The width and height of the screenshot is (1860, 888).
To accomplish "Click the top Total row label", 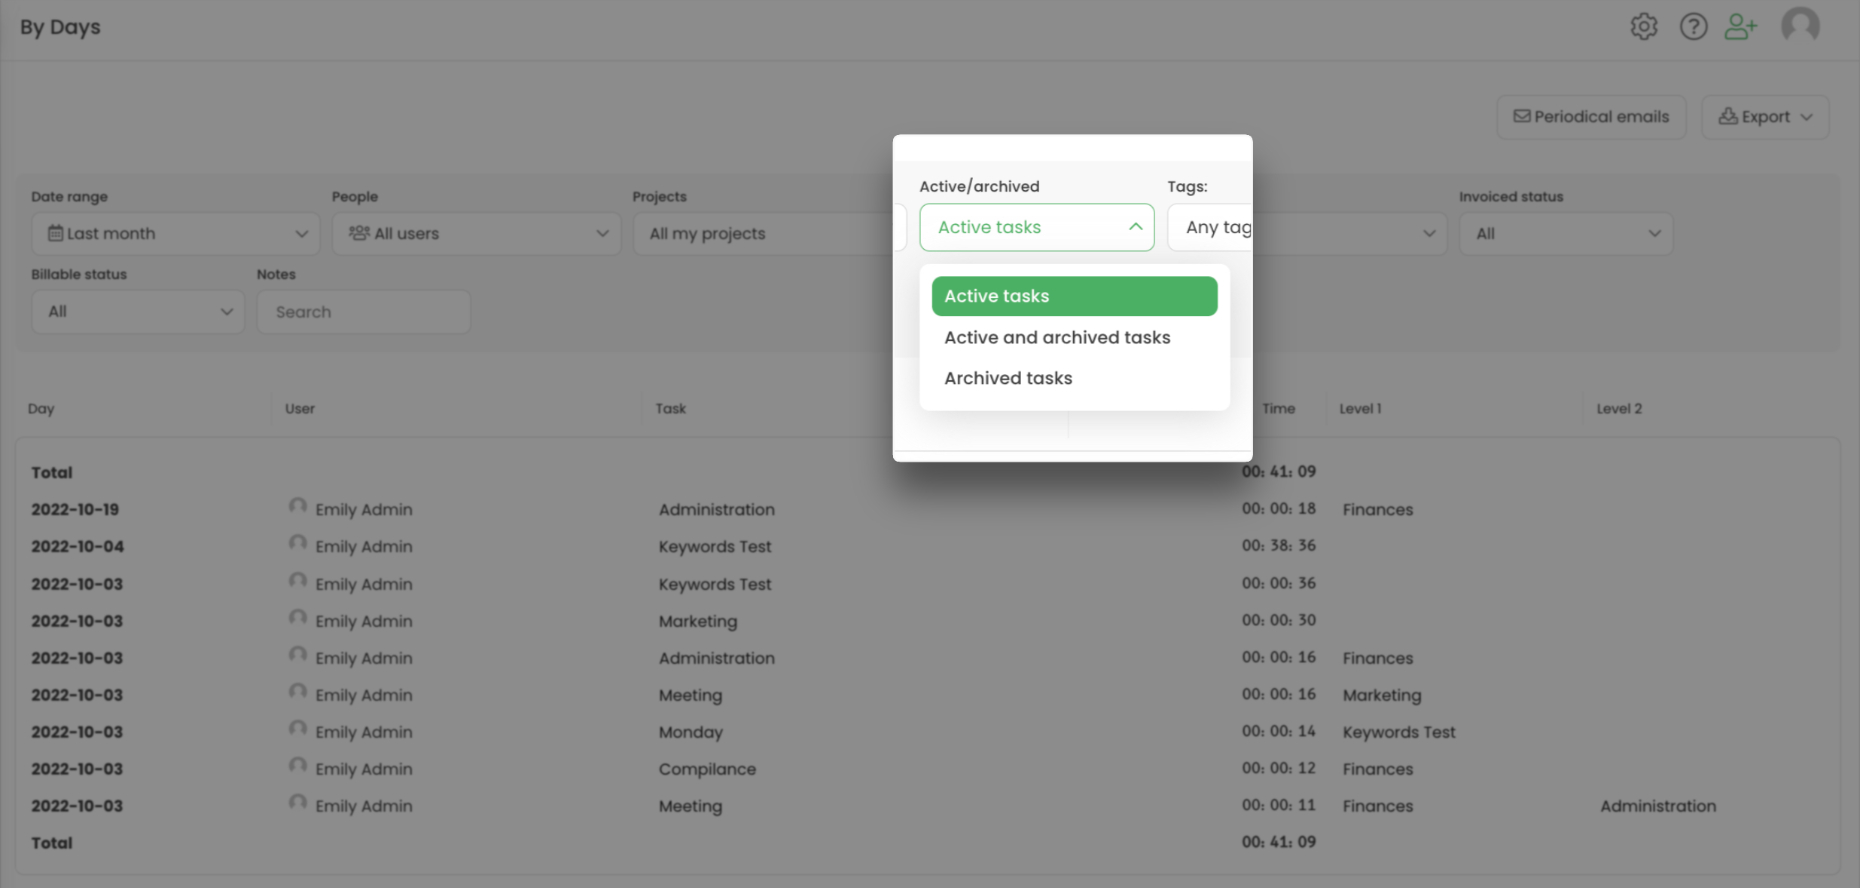I will [52, 472].
